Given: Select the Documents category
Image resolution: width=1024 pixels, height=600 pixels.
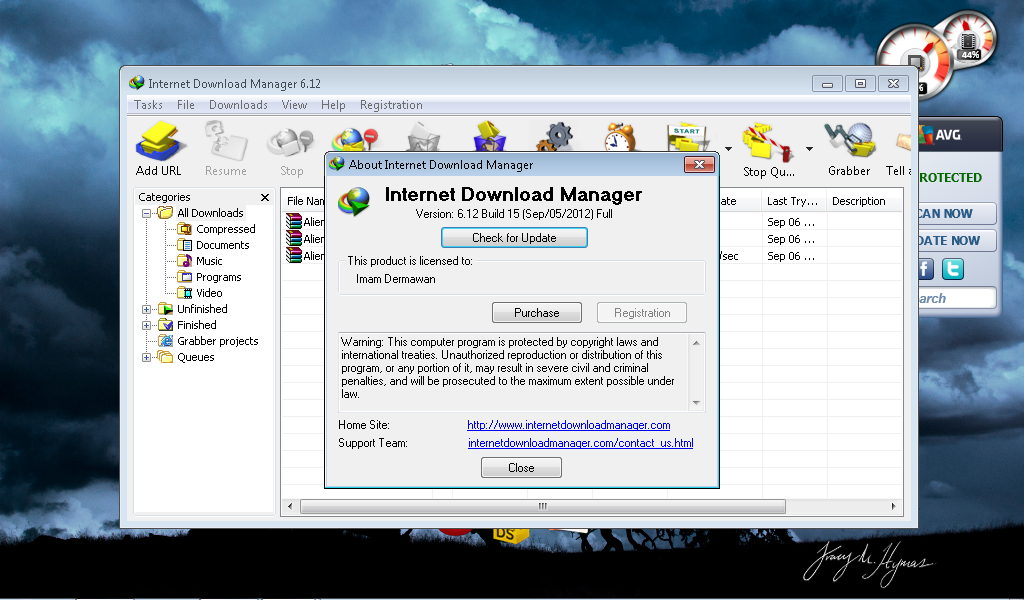Looking at the screenshot, I should point(222,245).
